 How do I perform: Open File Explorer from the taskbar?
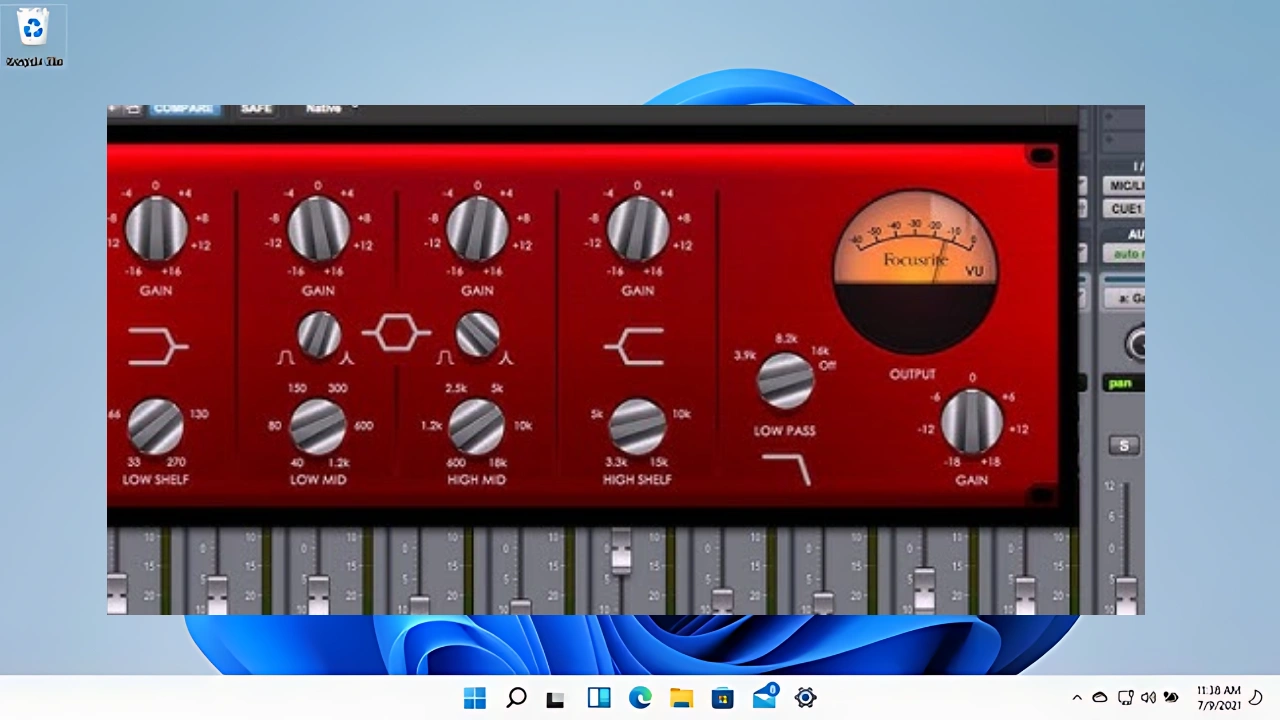point(682,698)
